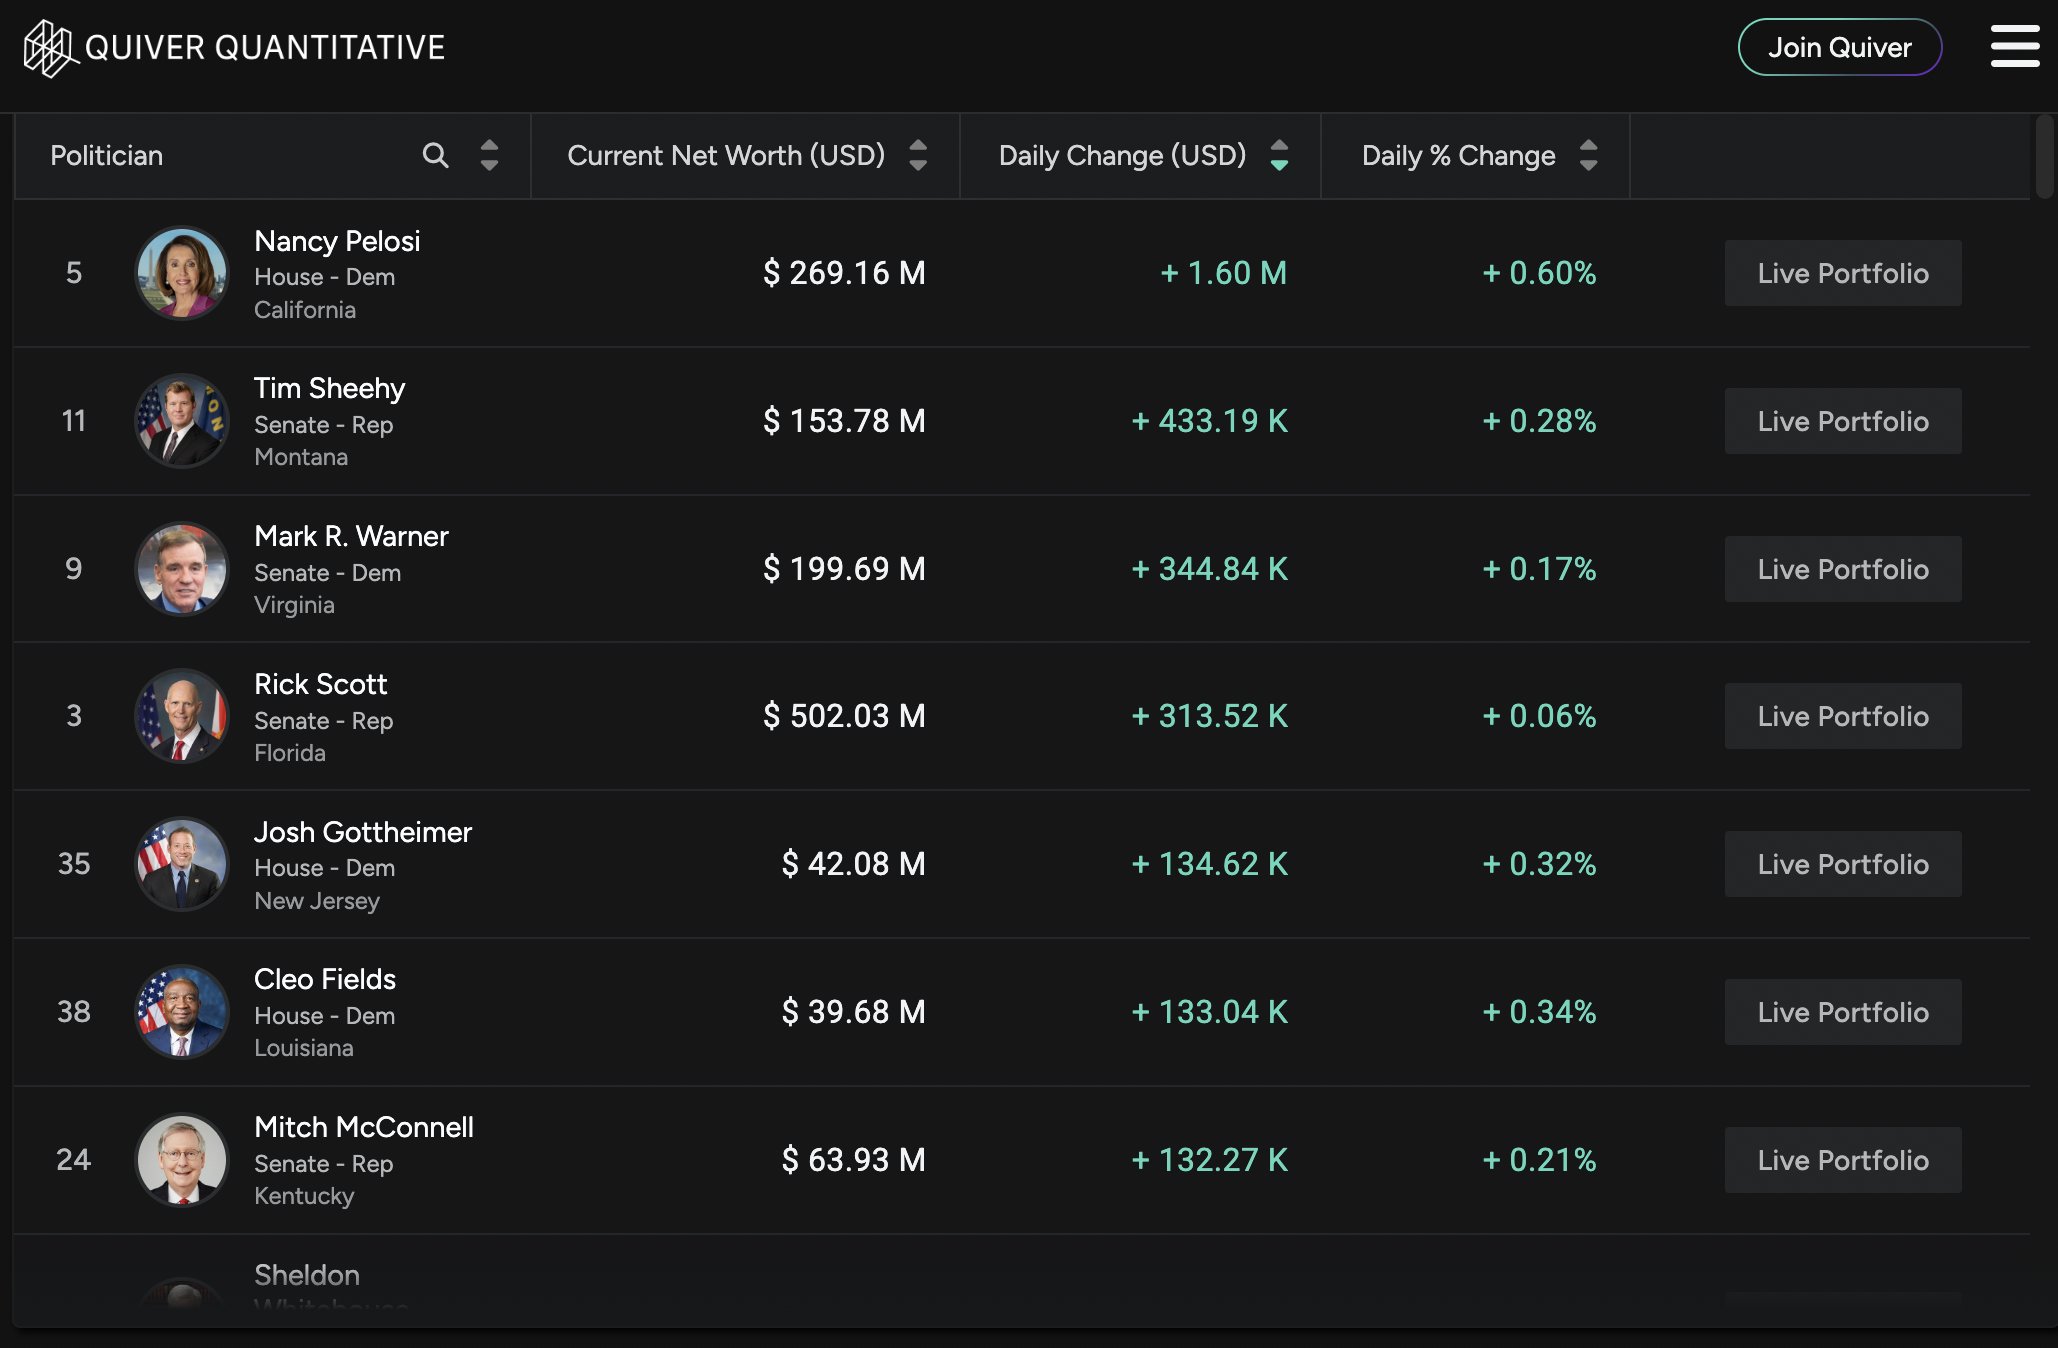Click the + 134.62 K daily change
The image size is (2058, 1348).
[1209, 864]
